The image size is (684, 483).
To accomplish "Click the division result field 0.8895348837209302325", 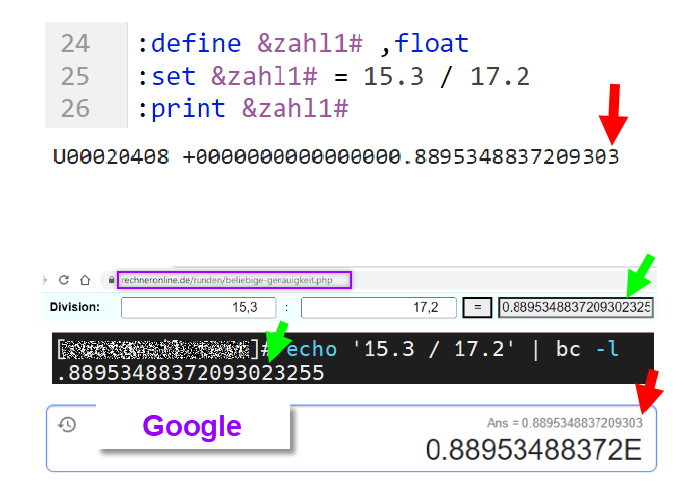I will click(x=575, y=308).
